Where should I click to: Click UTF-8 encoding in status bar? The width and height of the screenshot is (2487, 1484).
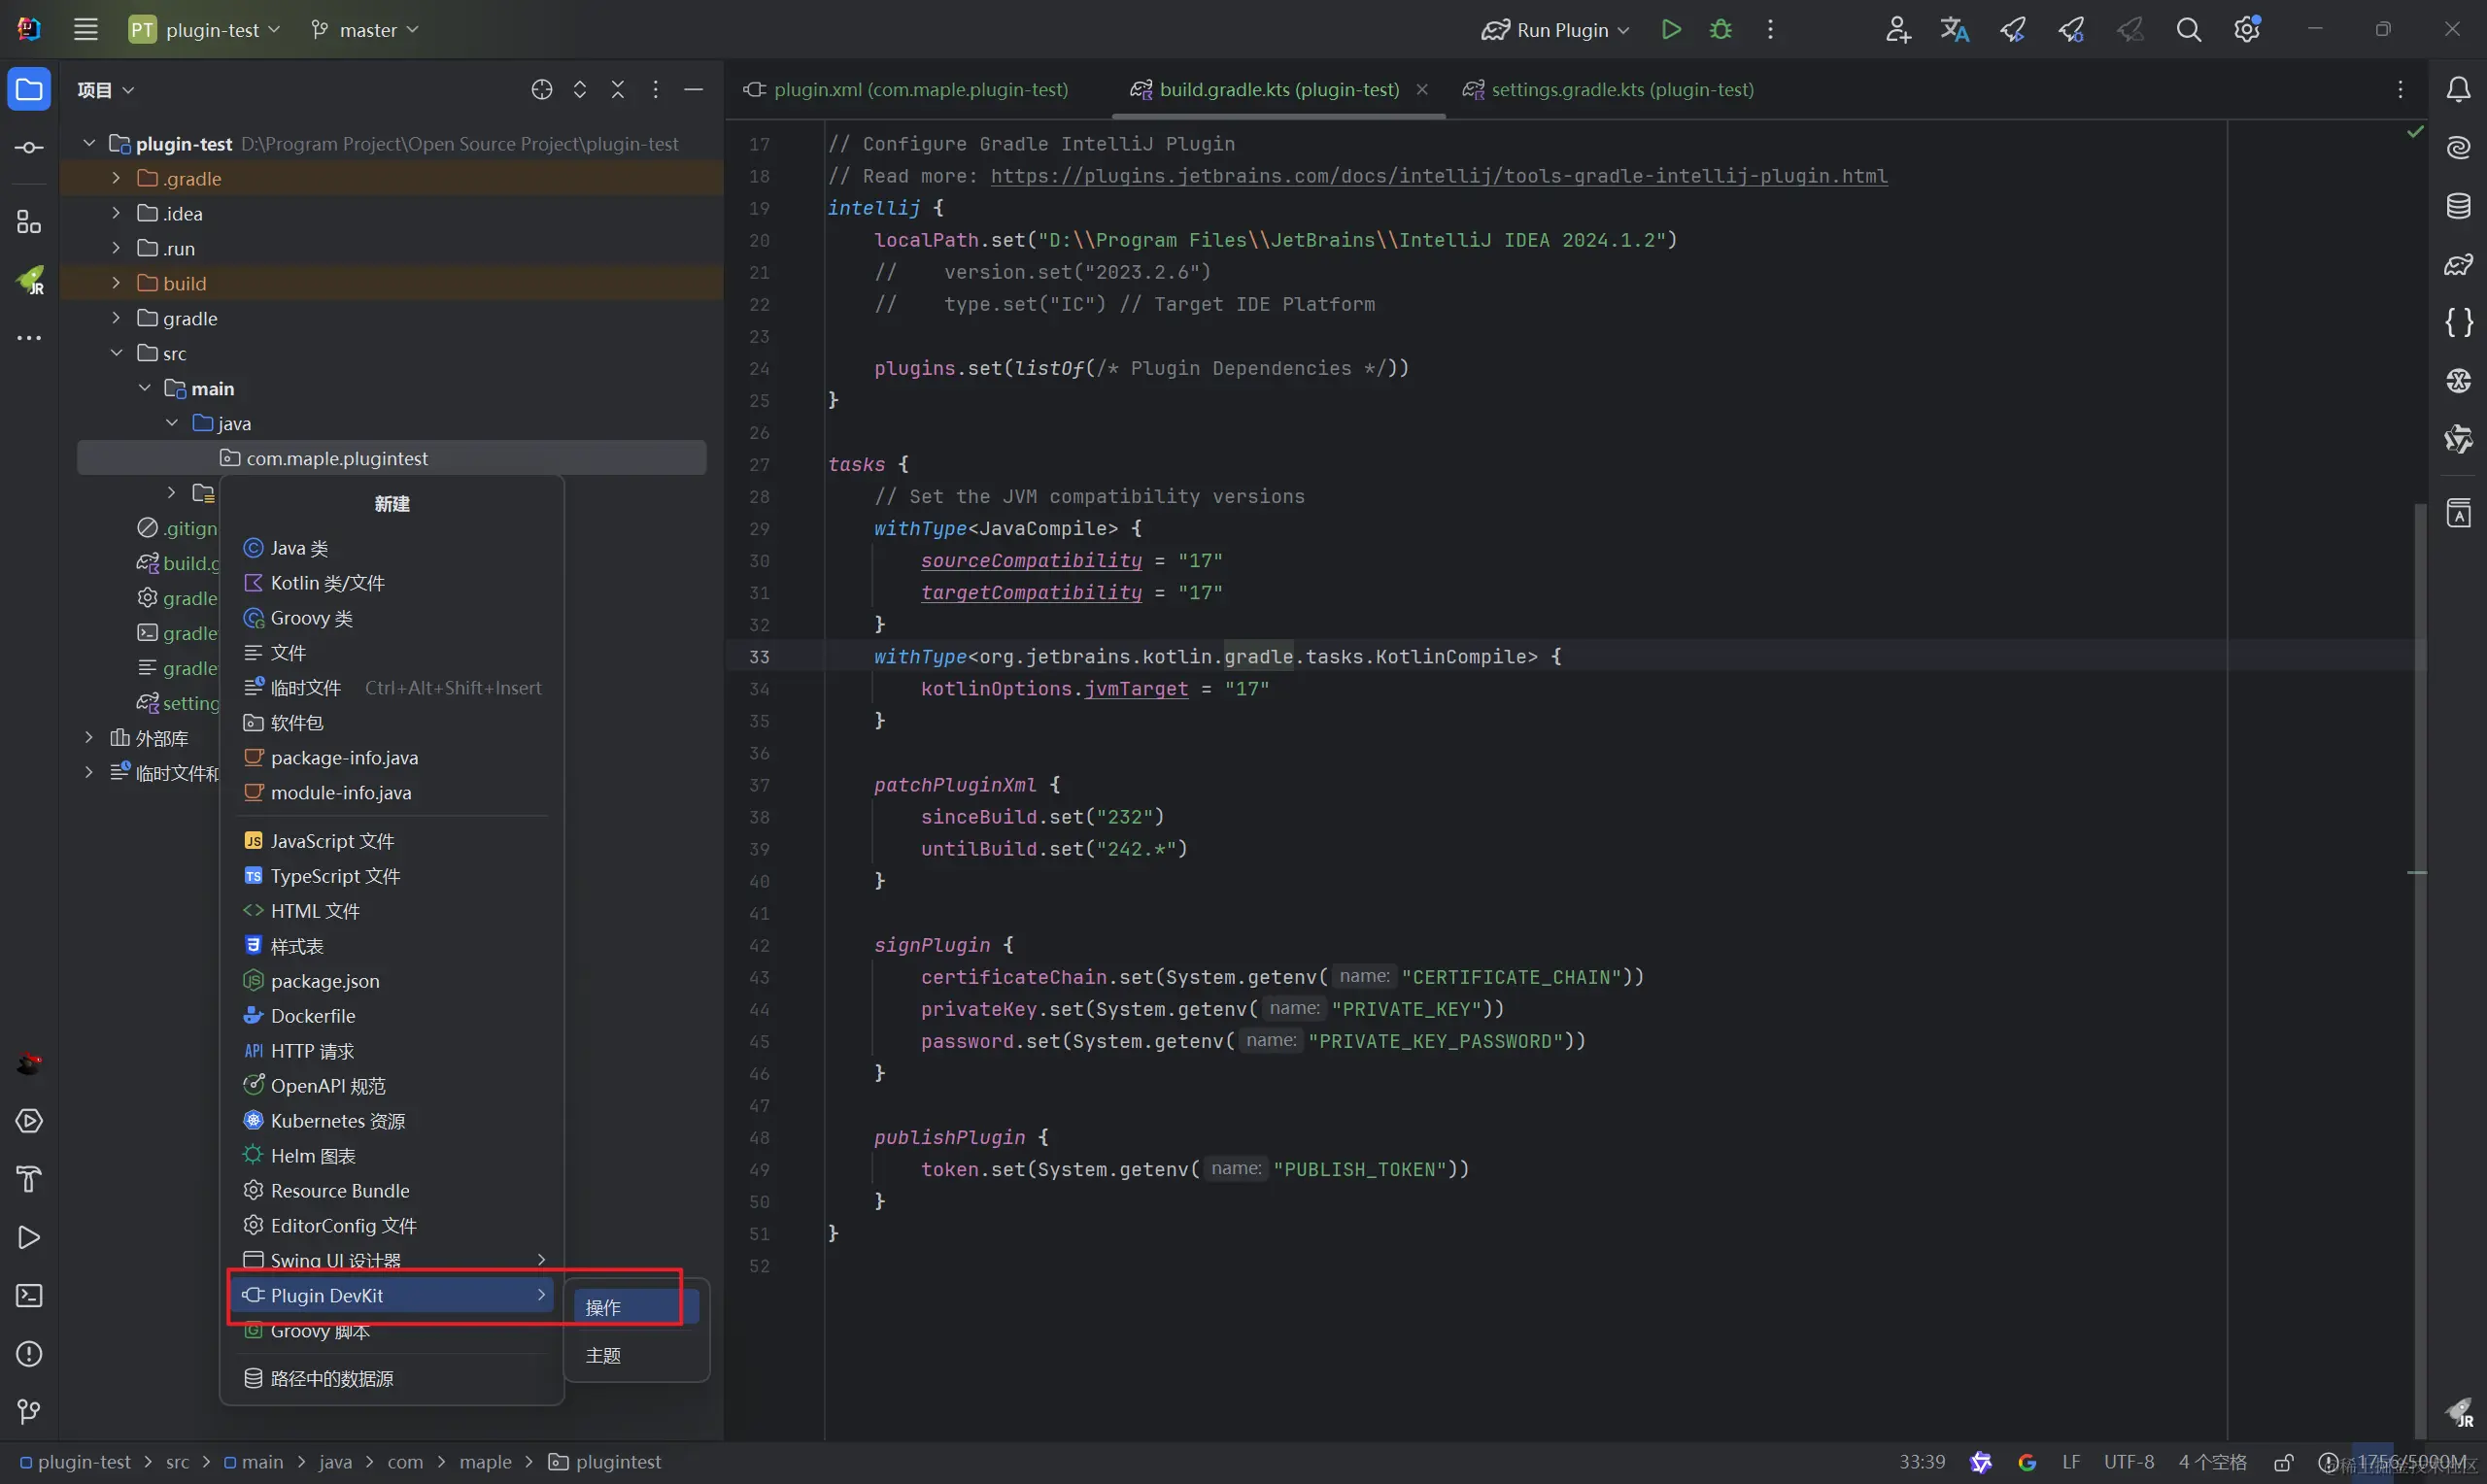2128,1463
